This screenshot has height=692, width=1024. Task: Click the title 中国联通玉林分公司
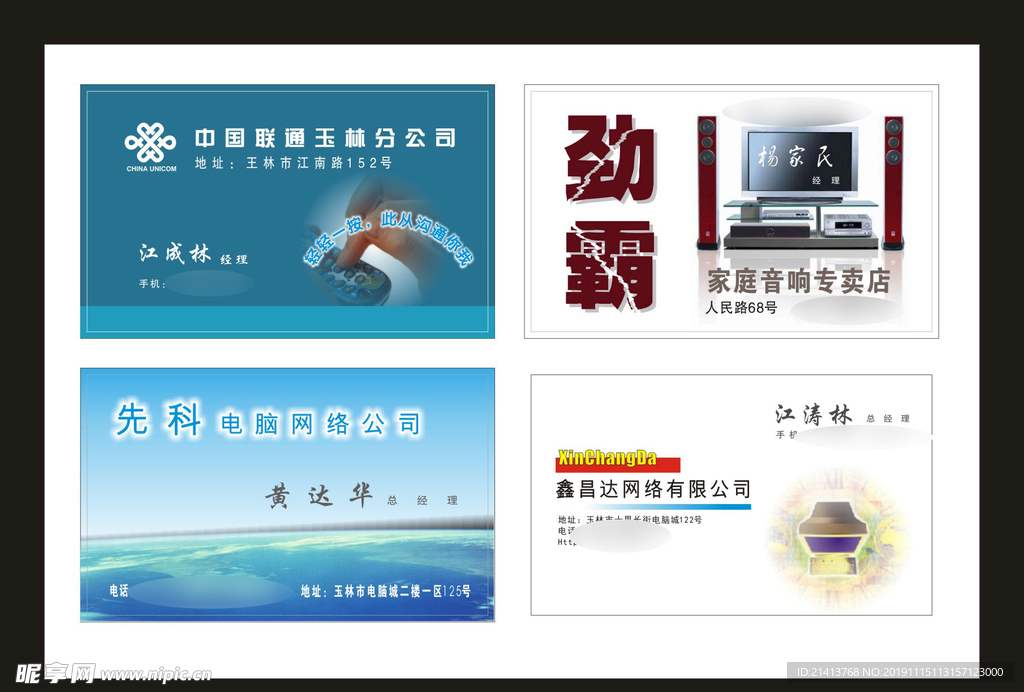pyautogui.click(x=325, y=138)
